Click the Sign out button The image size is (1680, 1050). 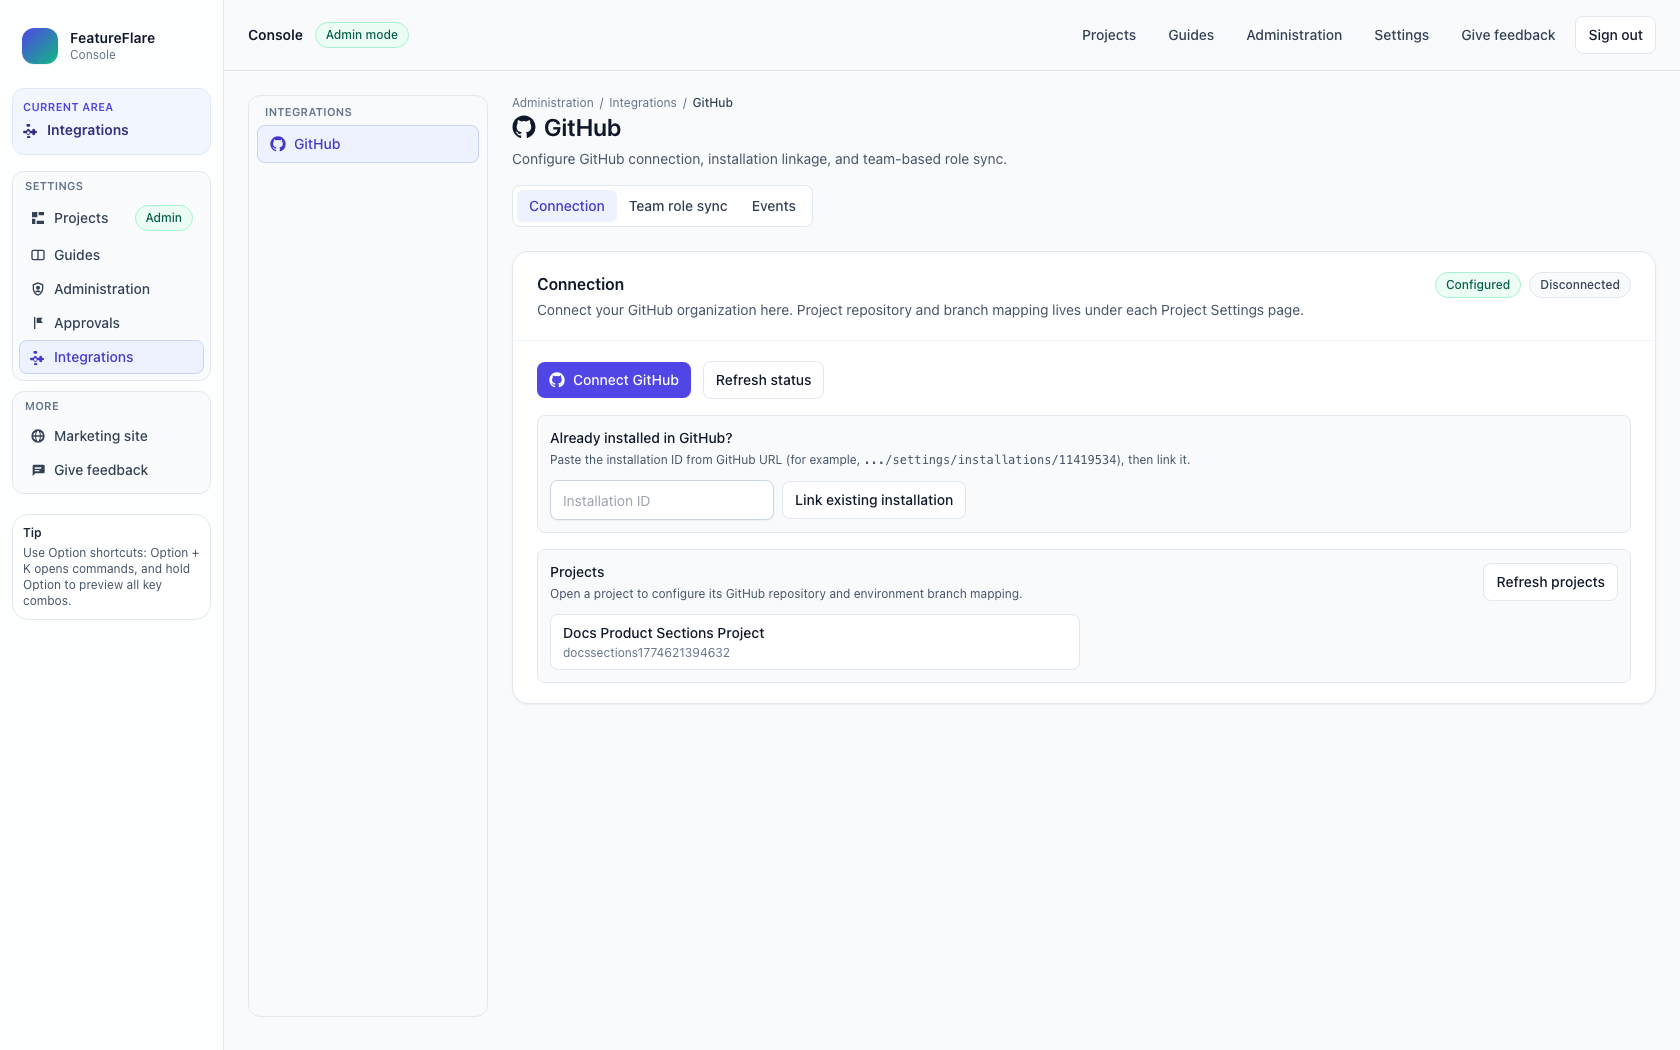click(1615, 35)
